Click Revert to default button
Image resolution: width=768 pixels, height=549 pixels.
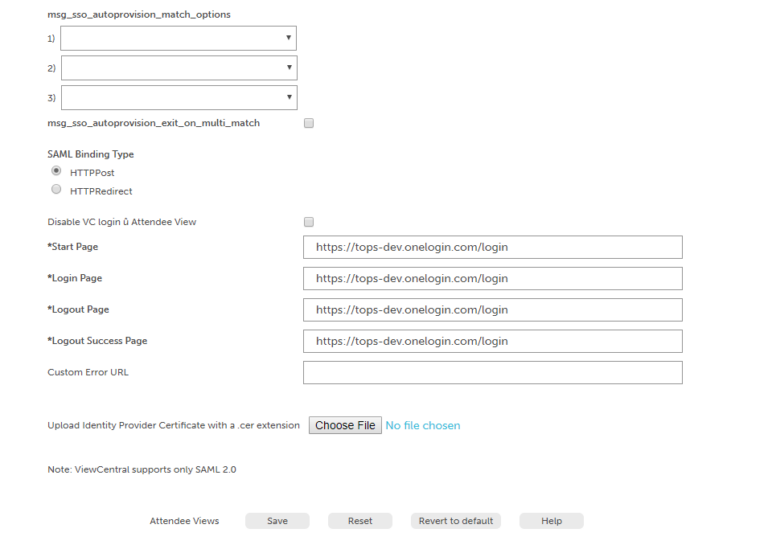(x=456, y=521)
